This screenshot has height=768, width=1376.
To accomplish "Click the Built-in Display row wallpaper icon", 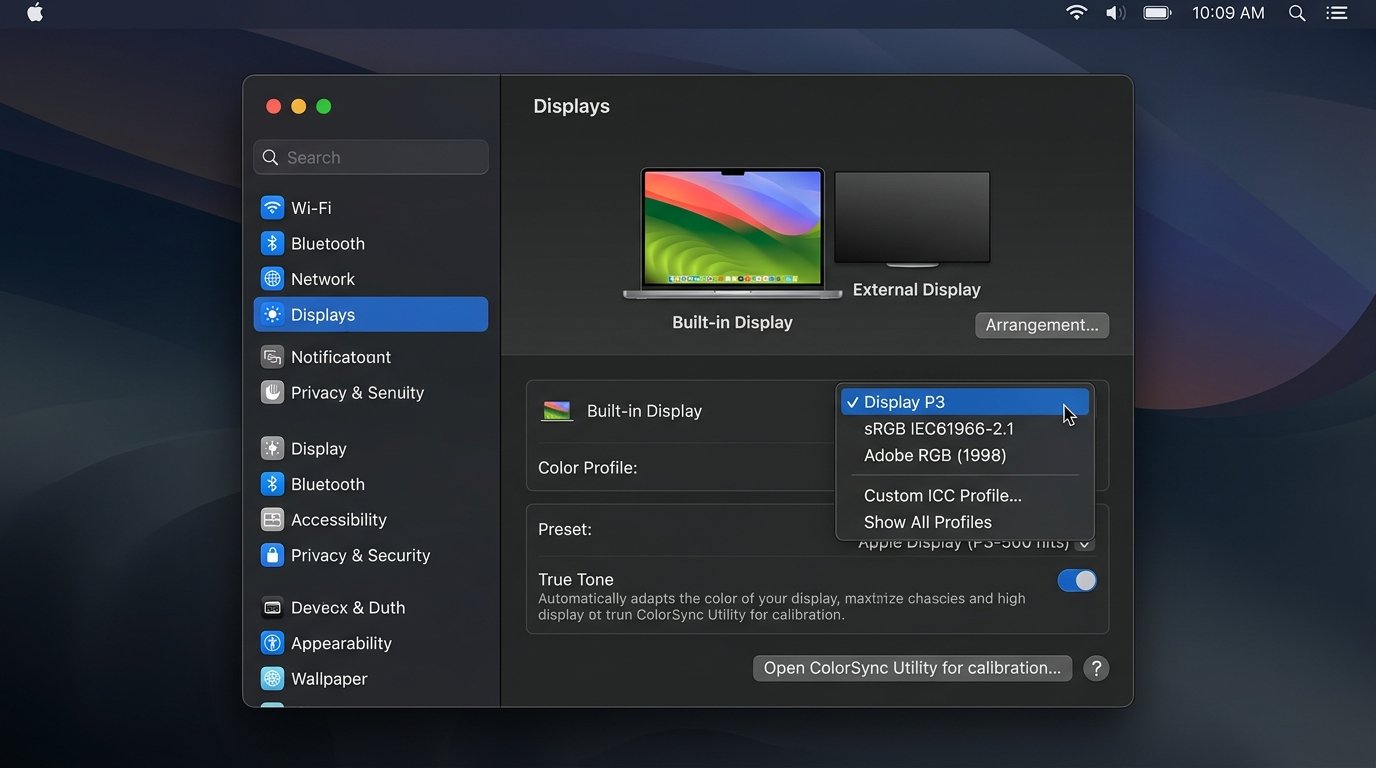I will pyautogui.click(x=557, y=411).
